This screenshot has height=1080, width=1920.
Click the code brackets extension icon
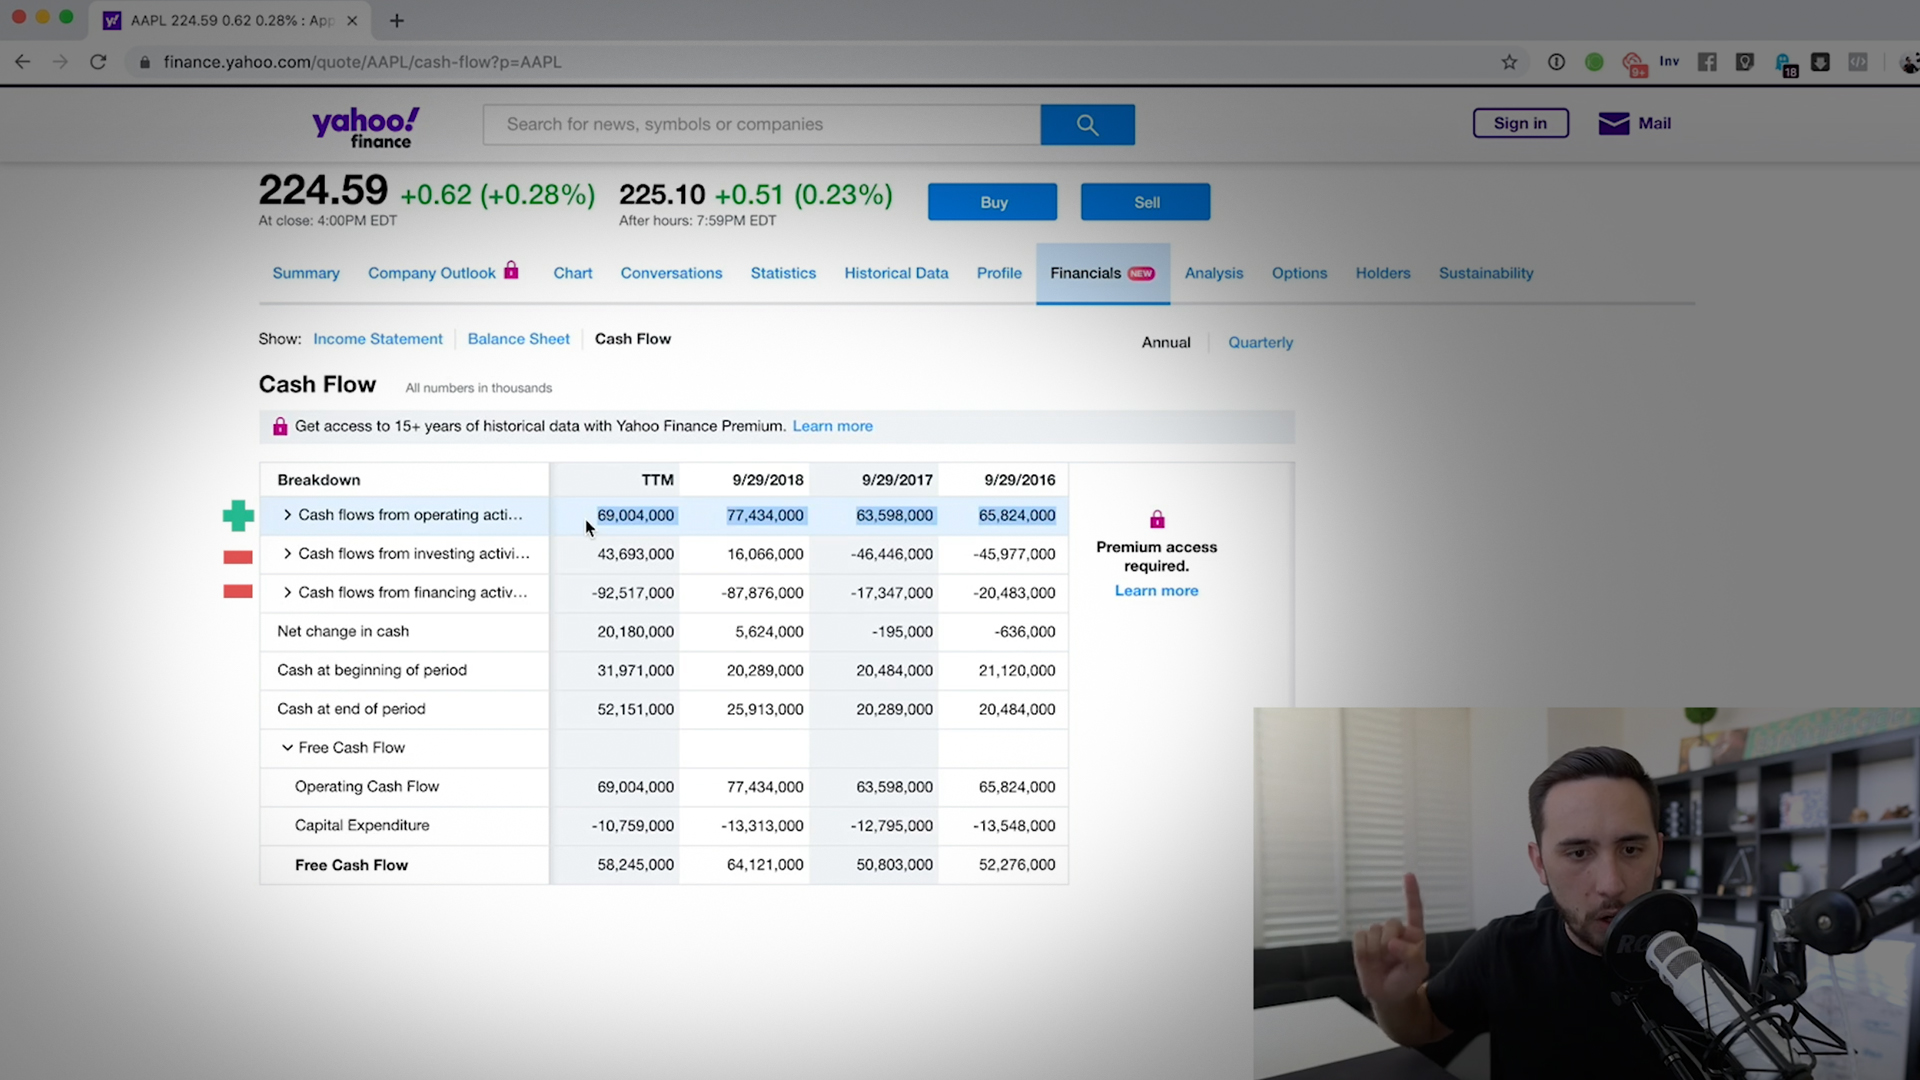(1857, 62)
